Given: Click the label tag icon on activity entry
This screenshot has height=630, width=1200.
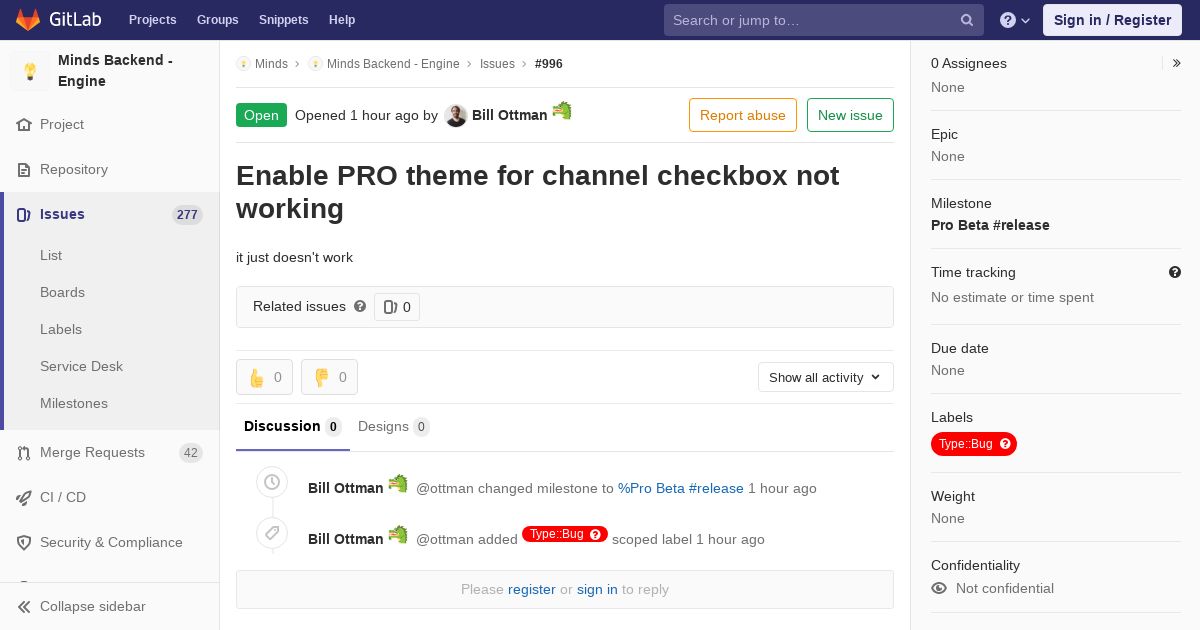Looking at the screenshot, I should 272,533.
